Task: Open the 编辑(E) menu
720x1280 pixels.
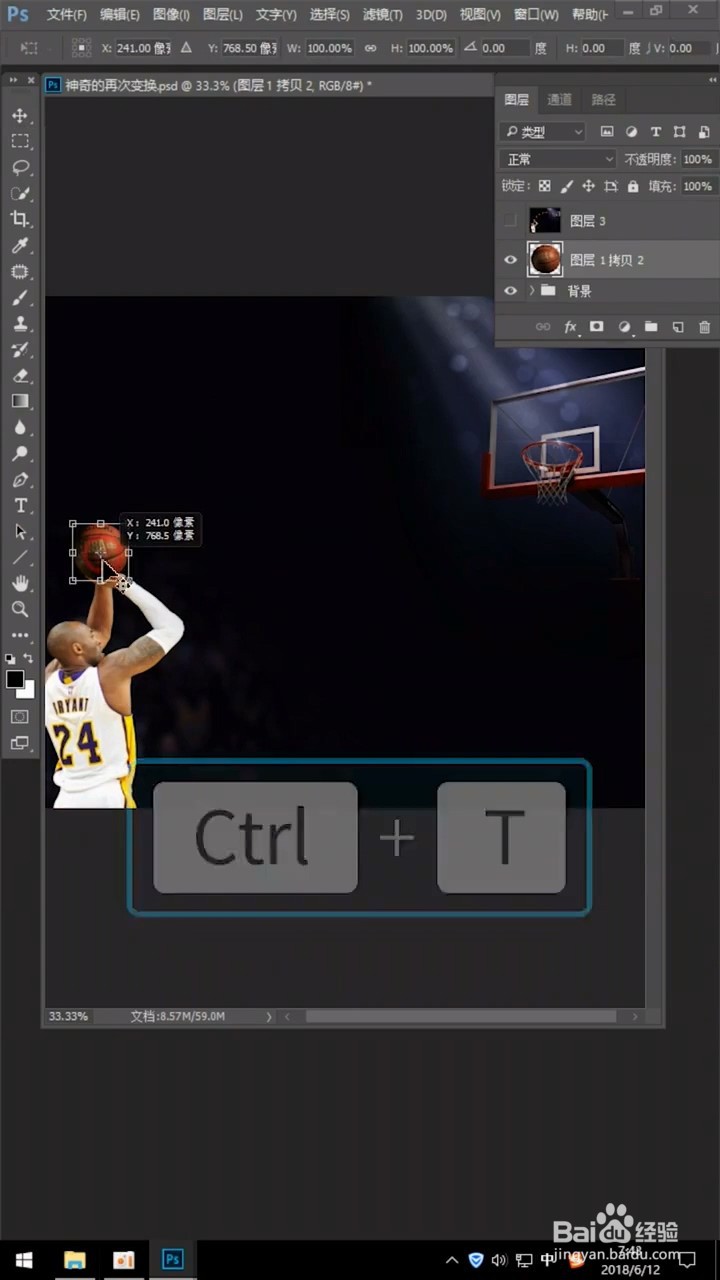Action: [x=120, y=15]
